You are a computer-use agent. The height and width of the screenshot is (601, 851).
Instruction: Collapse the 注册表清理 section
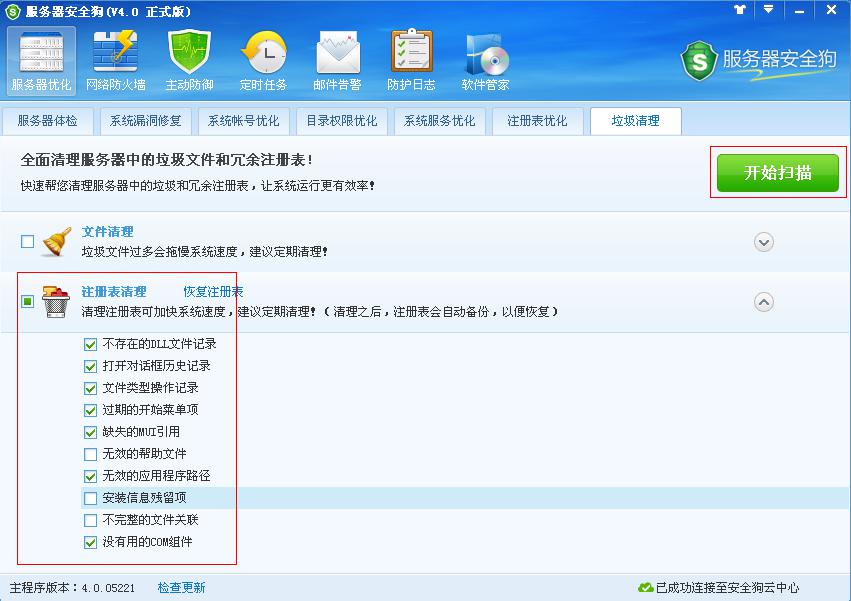tap(764, 301)
